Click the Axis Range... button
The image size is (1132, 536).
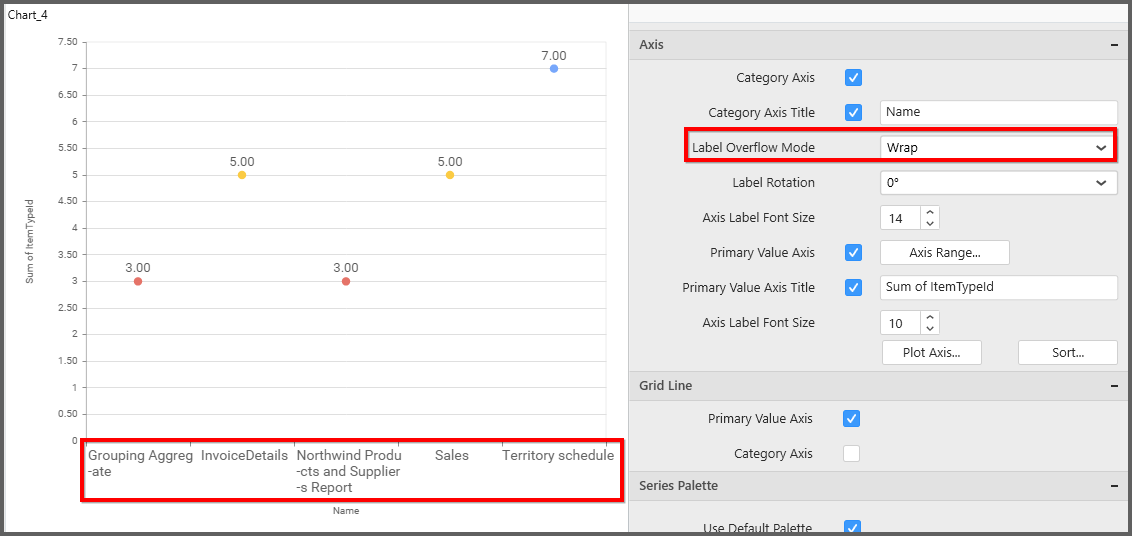944,253
